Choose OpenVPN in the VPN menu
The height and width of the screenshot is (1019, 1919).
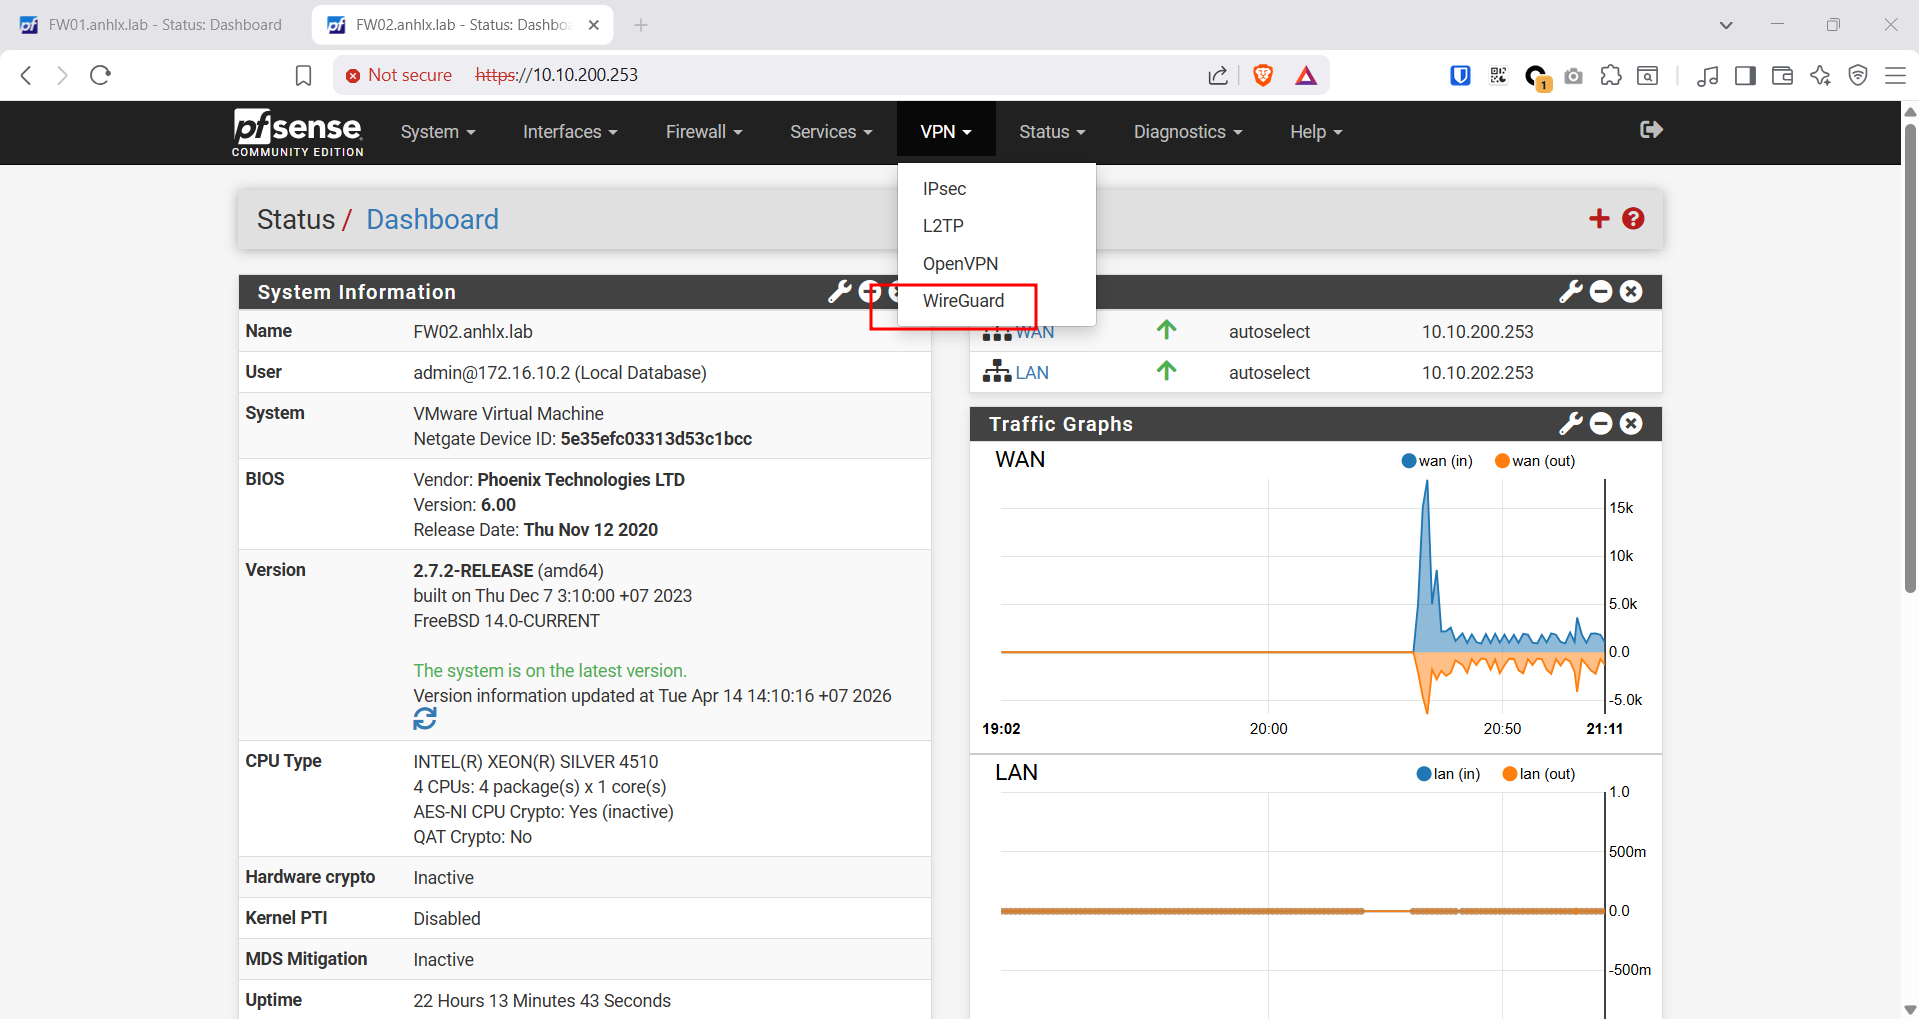click(960, 264)
